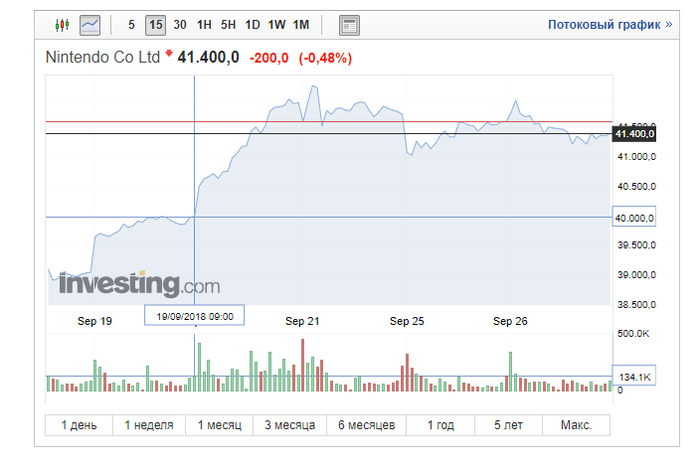Select the area line chart icon
This screenshot has height=467, width=700.
[x=90, y=24]
